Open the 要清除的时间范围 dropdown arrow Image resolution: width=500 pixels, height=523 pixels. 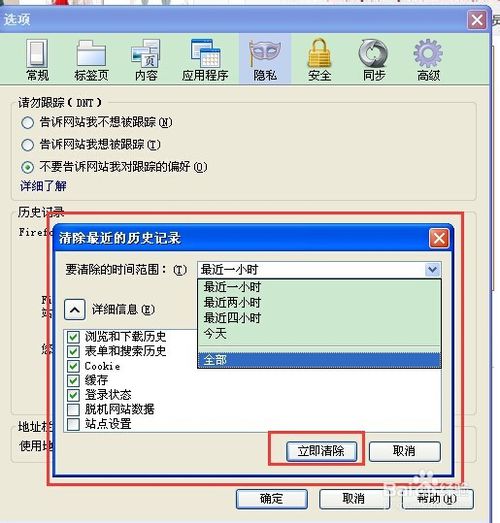pyautogui.click(x=433, y=270)
